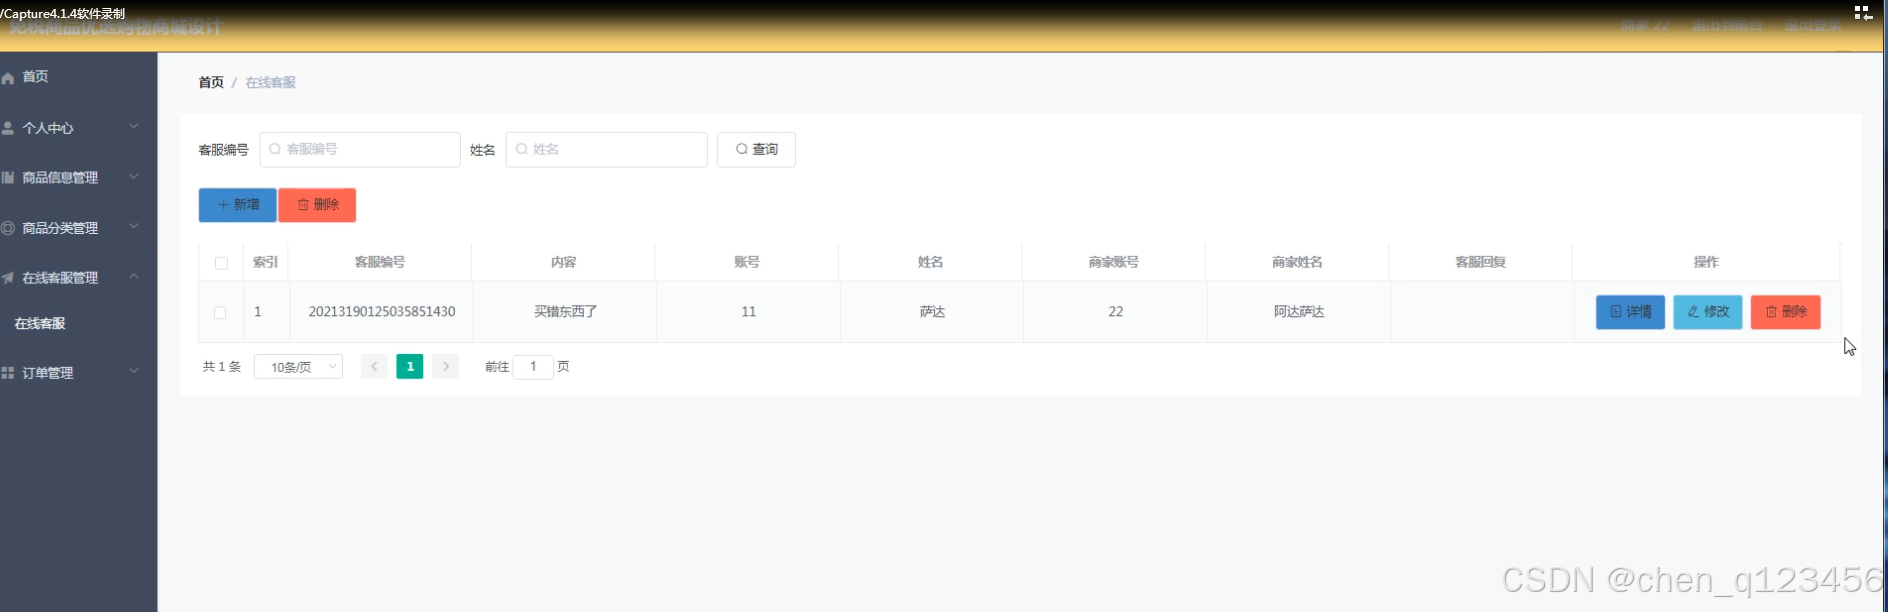Click 退出到前台 in the top header
This screenshot has height=612, width=1888.
(x=1727, y=25)
